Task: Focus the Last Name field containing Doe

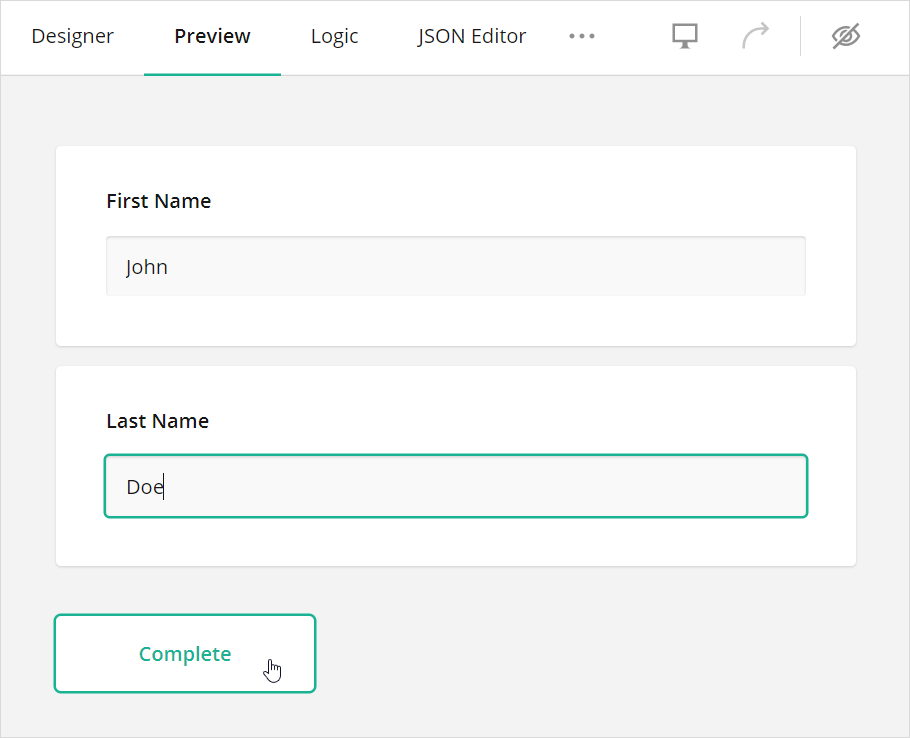Action: coord(455,486)
